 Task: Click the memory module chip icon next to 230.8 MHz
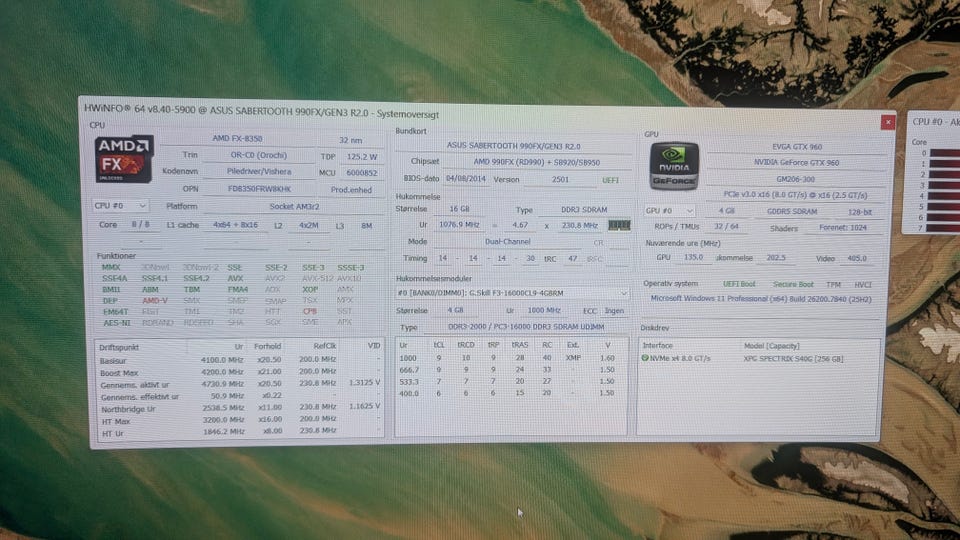619,225
